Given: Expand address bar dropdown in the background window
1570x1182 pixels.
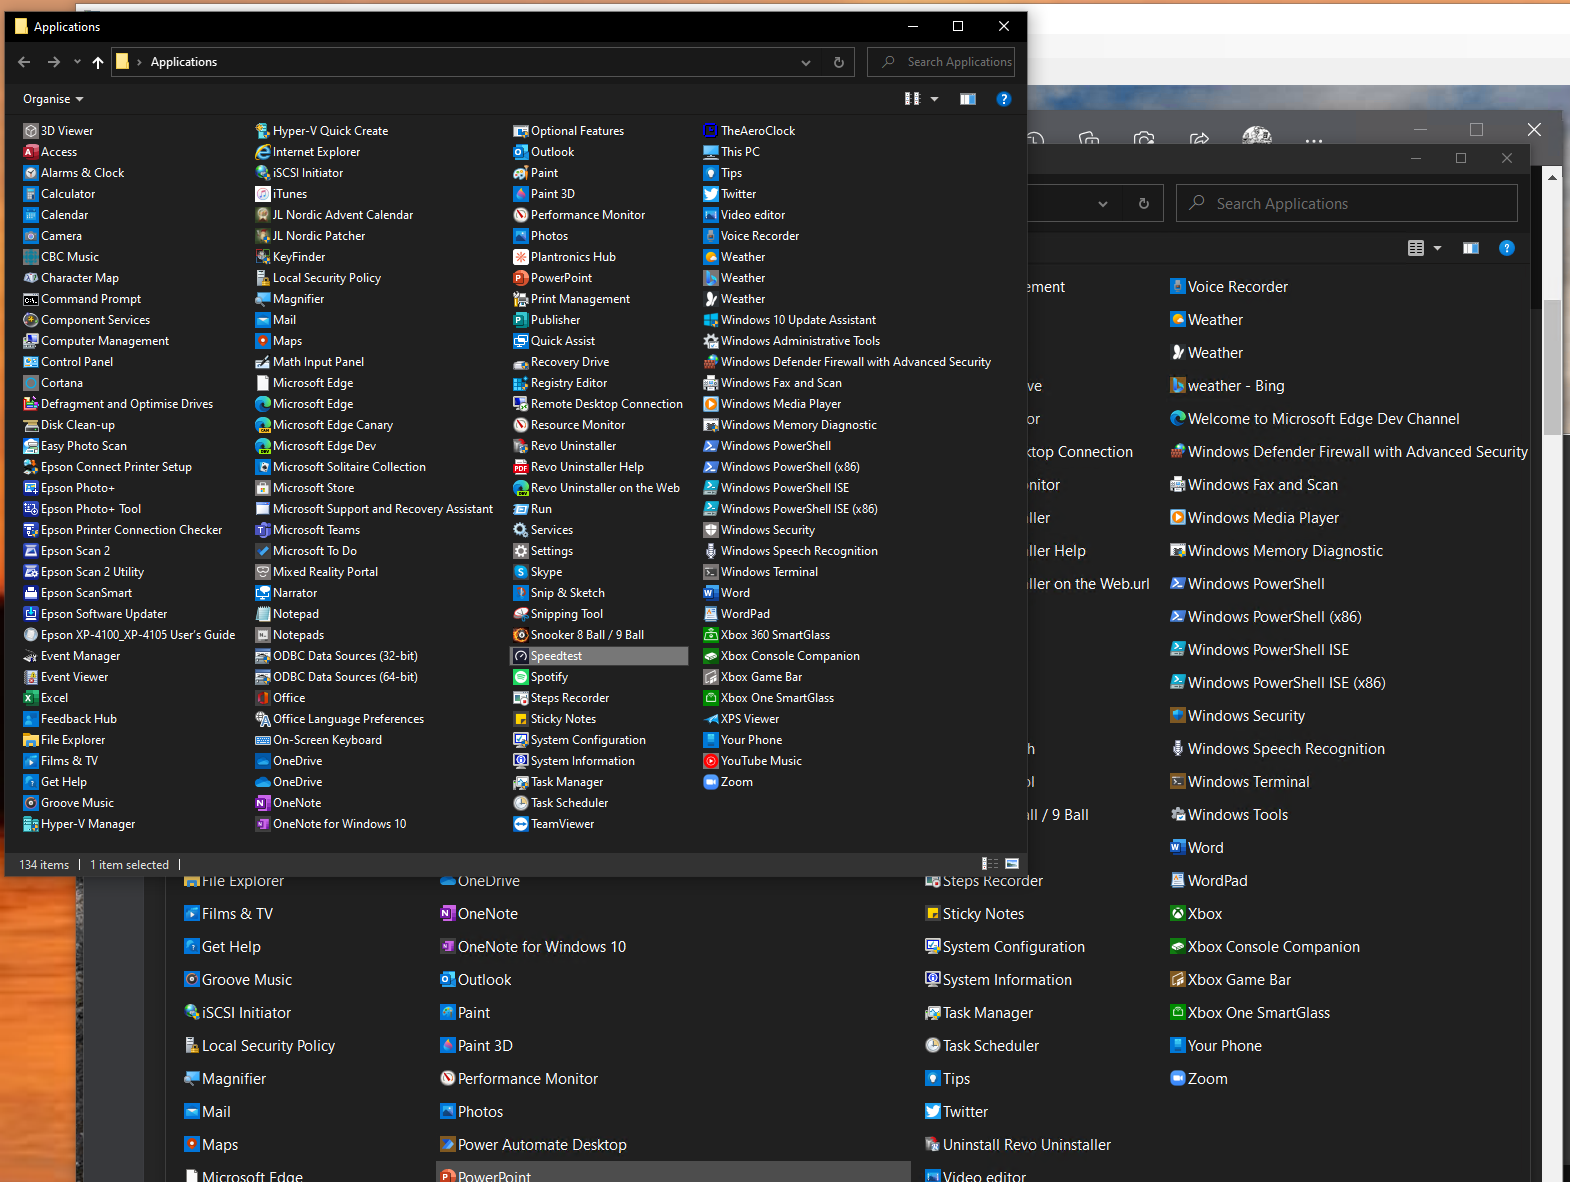Looking at the screenshot, I should (1103, 204).
